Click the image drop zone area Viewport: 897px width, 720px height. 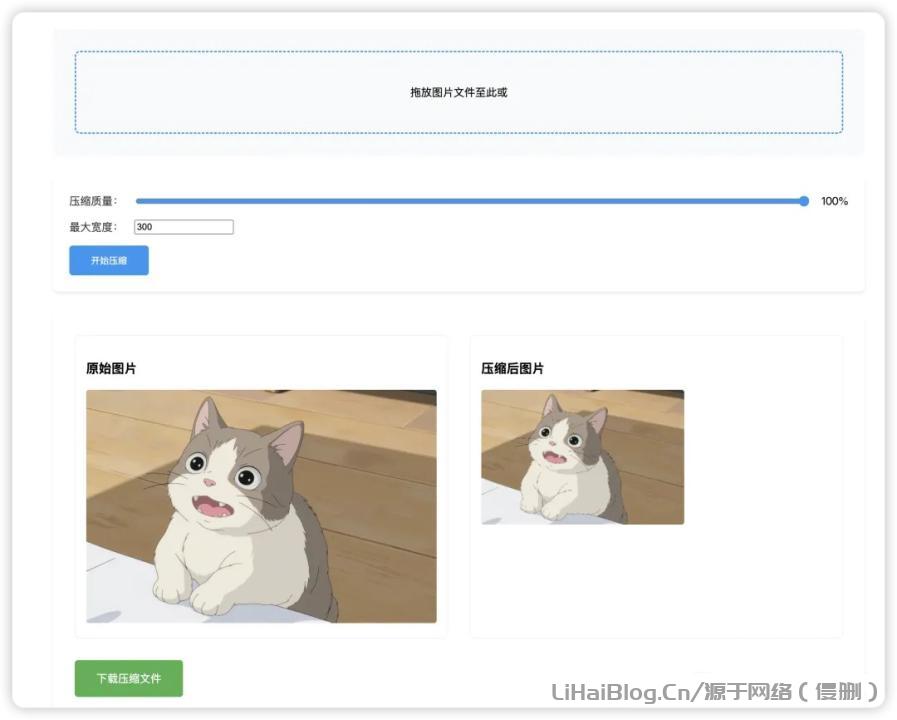pos(458,92)
